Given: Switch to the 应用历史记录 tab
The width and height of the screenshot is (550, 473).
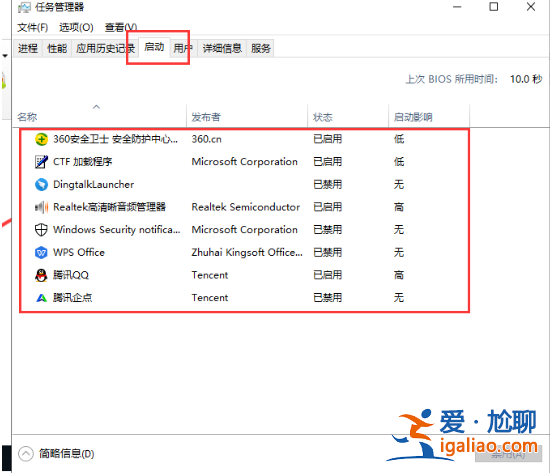Looking at the screenshot, I should coord(105,48).
